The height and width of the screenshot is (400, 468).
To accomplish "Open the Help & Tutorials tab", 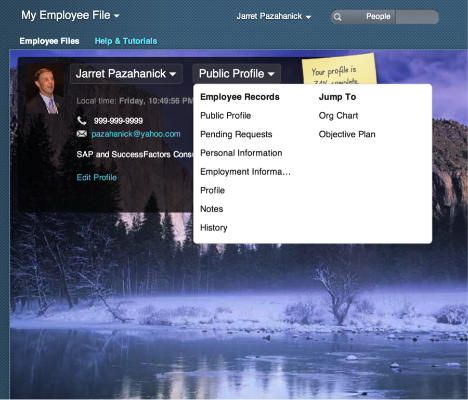I will point(126,41).
